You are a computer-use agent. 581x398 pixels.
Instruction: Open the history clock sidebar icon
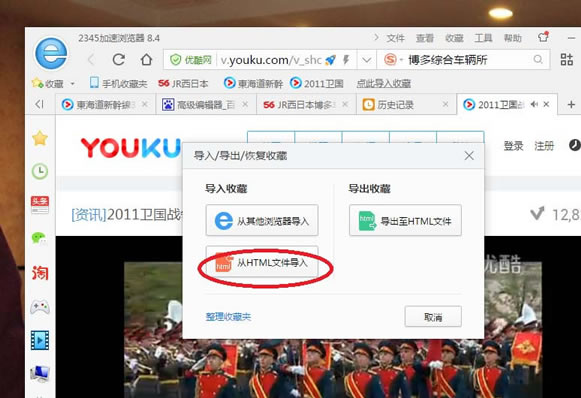coord(40,172)
